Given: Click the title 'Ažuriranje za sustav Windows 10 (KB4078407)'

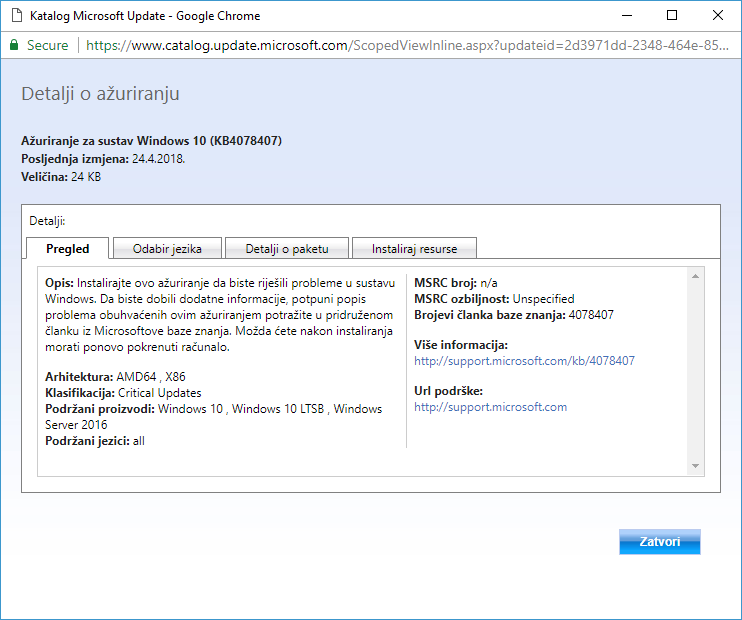Looking at the screenshot, I should (x=151, y=141).
